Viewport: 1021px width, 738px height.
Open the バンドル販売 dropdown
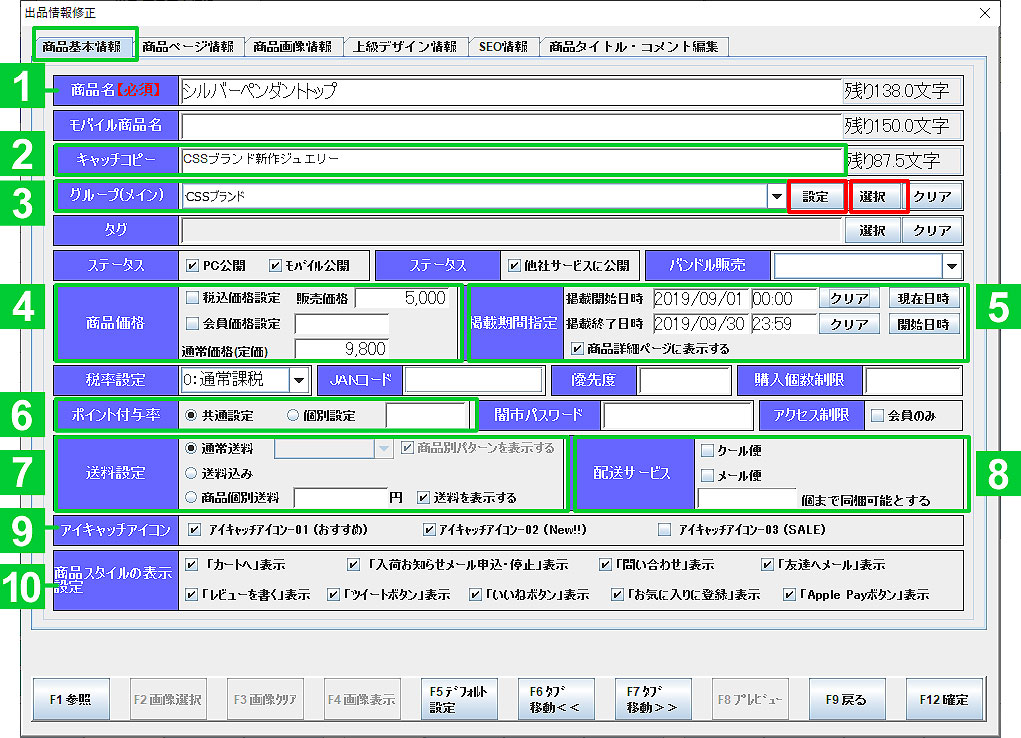coord(951,266)
